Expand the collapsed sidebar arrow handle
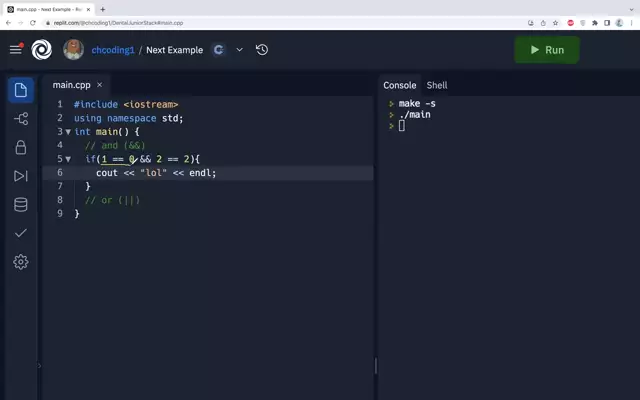The image size is (640, 400). pos(39,366)
